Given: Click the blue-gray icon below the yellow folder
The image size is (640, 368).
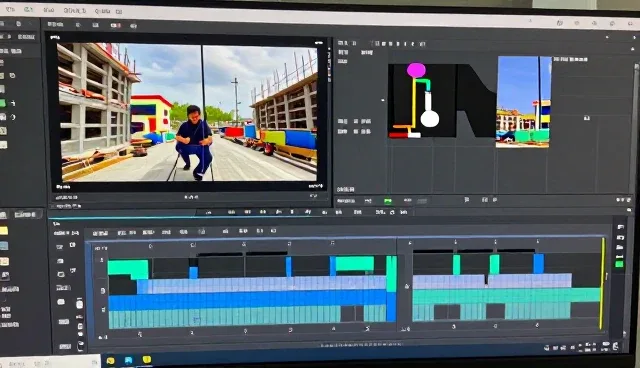Looking at the screenshot, I should point(4,246).
